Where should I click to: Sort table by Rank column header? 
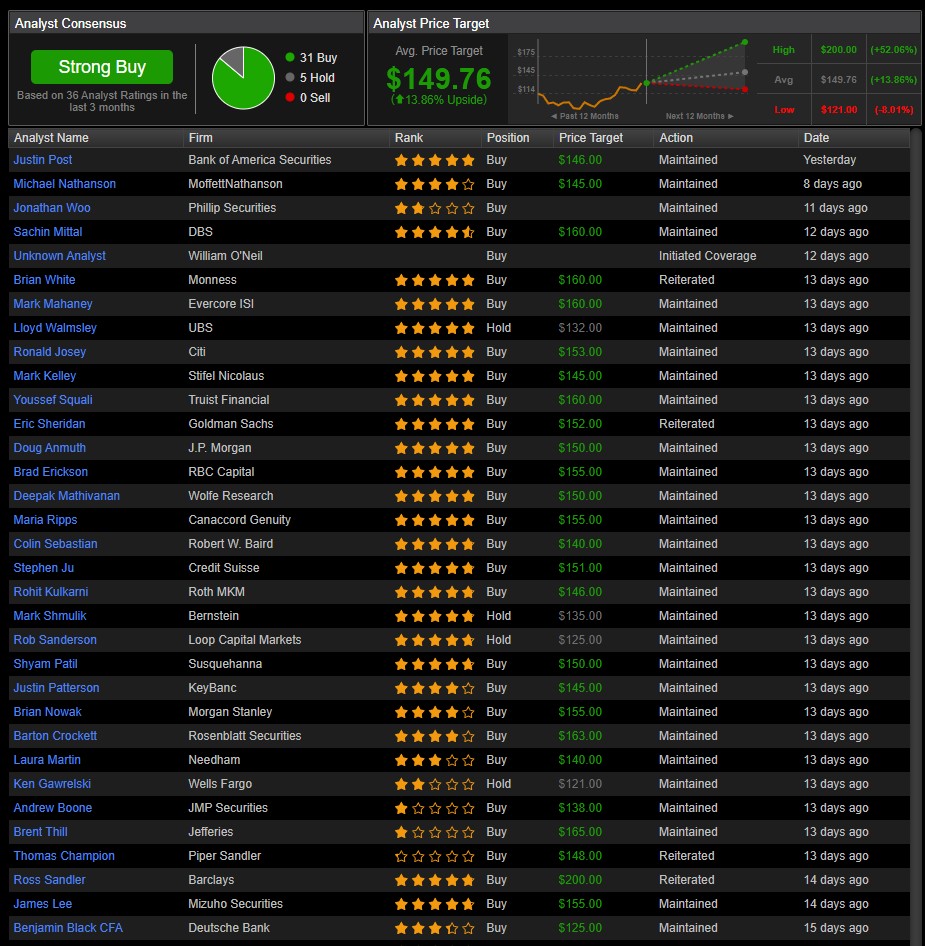408,138
